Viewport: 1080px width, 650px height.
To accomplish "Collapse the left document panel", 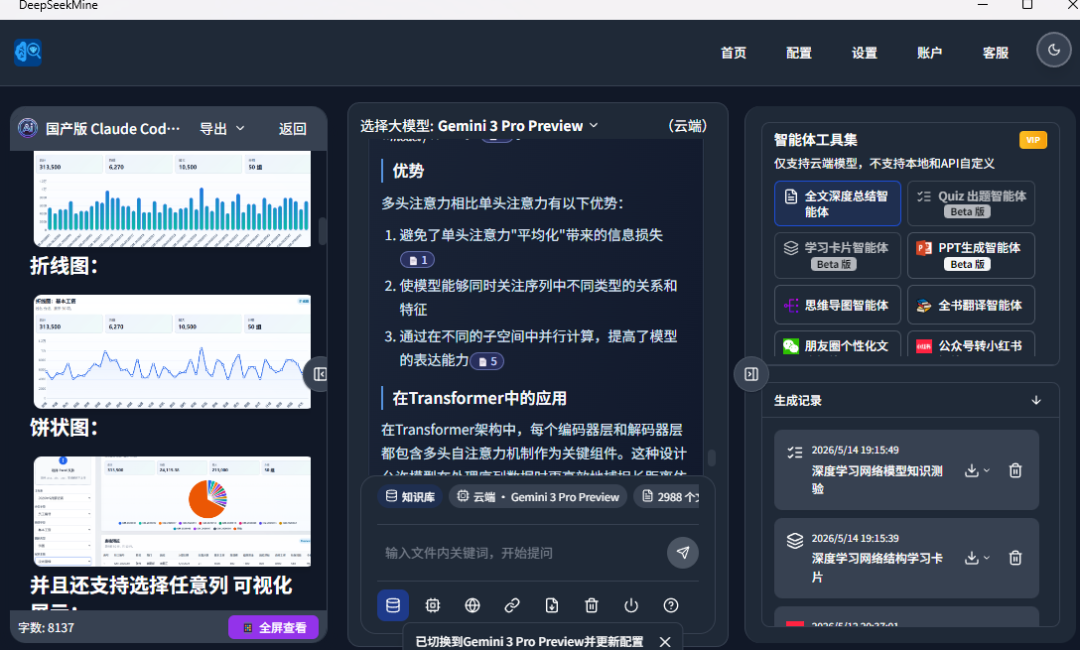I will (319, 374).
